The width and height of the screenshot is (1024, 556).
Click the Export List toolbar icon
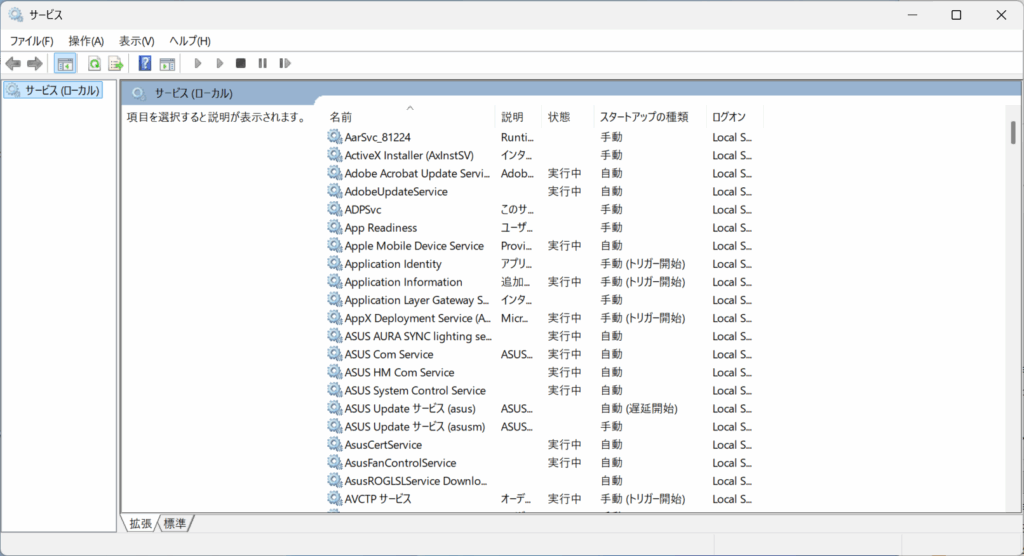(116, 63)
